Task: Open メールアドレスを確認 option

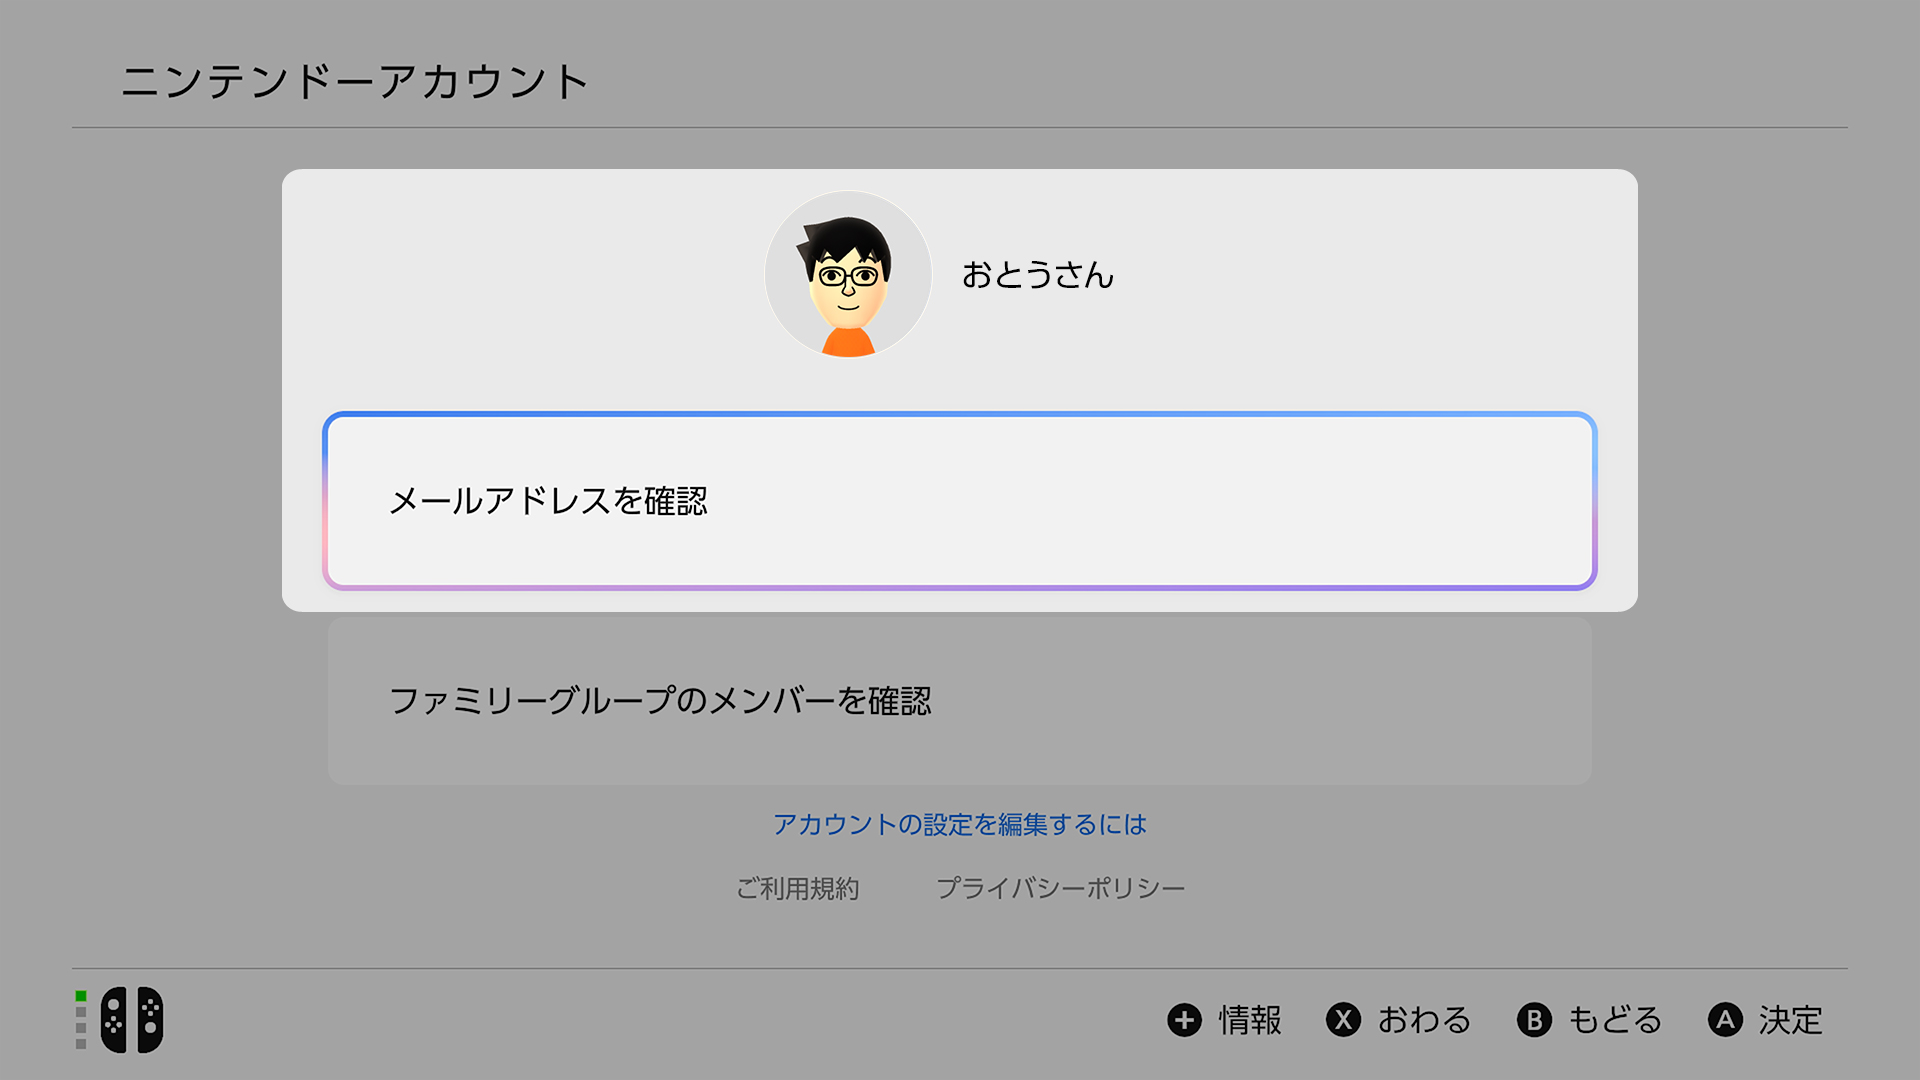Action: [960, 501]
